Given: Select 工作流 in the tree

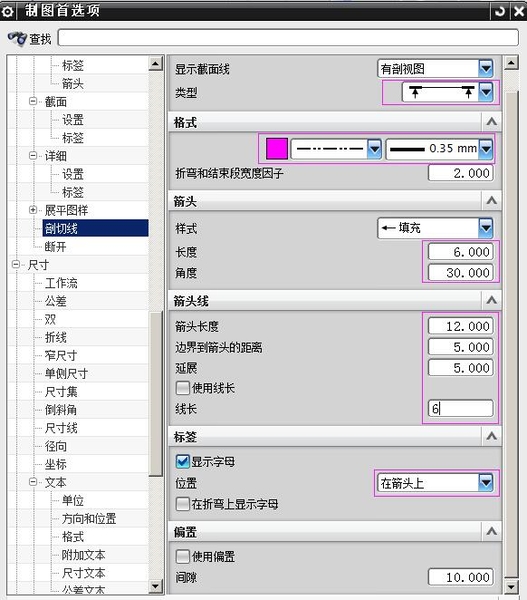Looking at the screenshot, I should click(x=61, y=283).
